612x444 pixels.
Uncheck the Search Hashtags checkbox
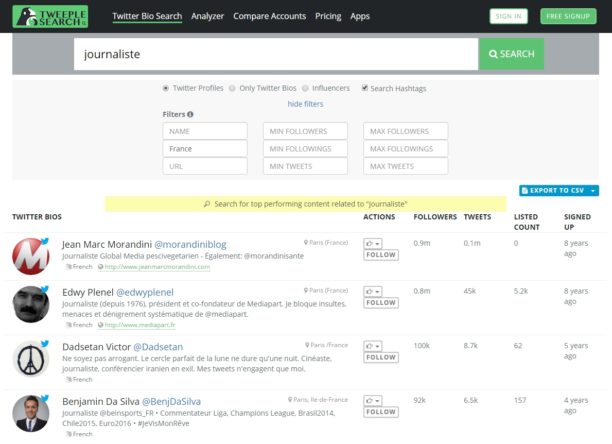point(365,88)
